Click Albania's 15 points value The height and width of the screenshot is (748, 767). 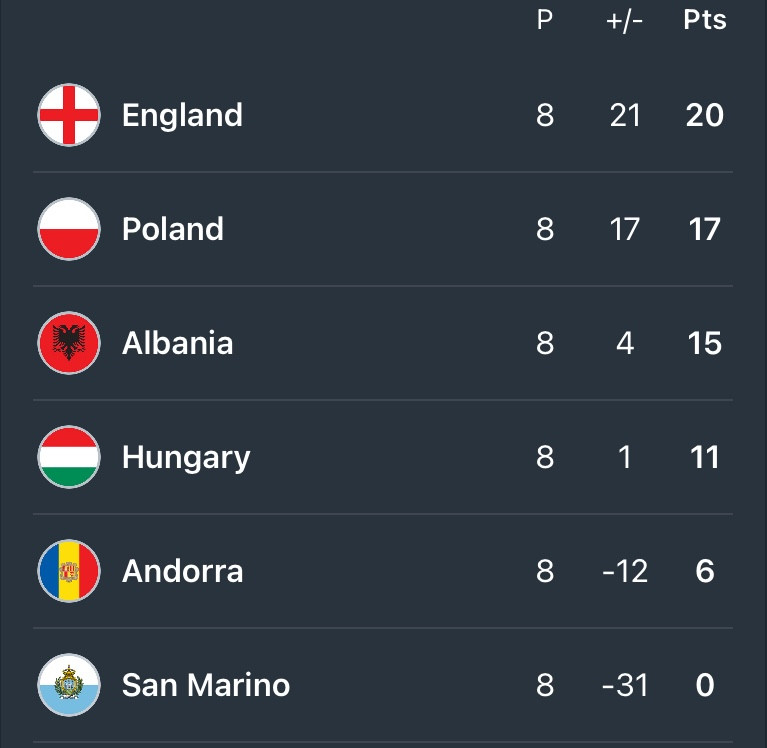[705, 343]
